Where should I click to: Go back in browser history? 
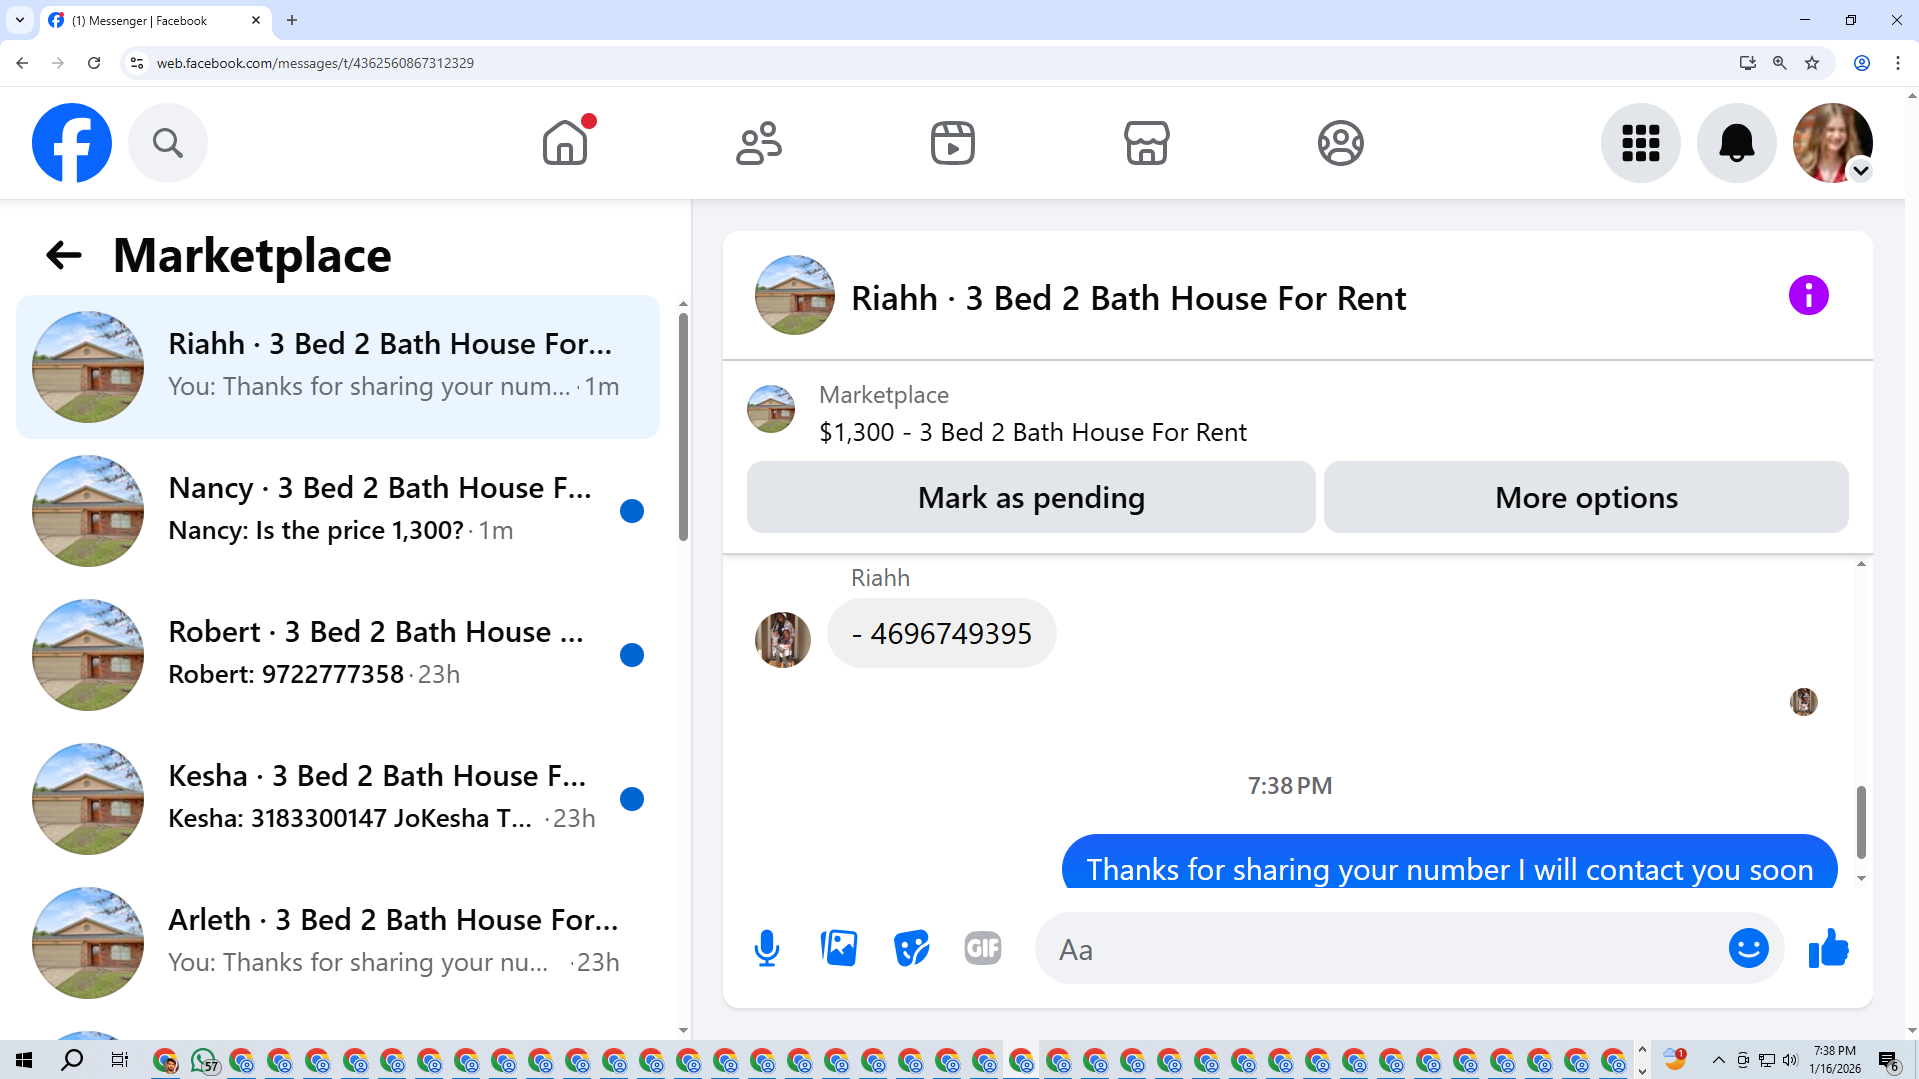click(22, 63)
